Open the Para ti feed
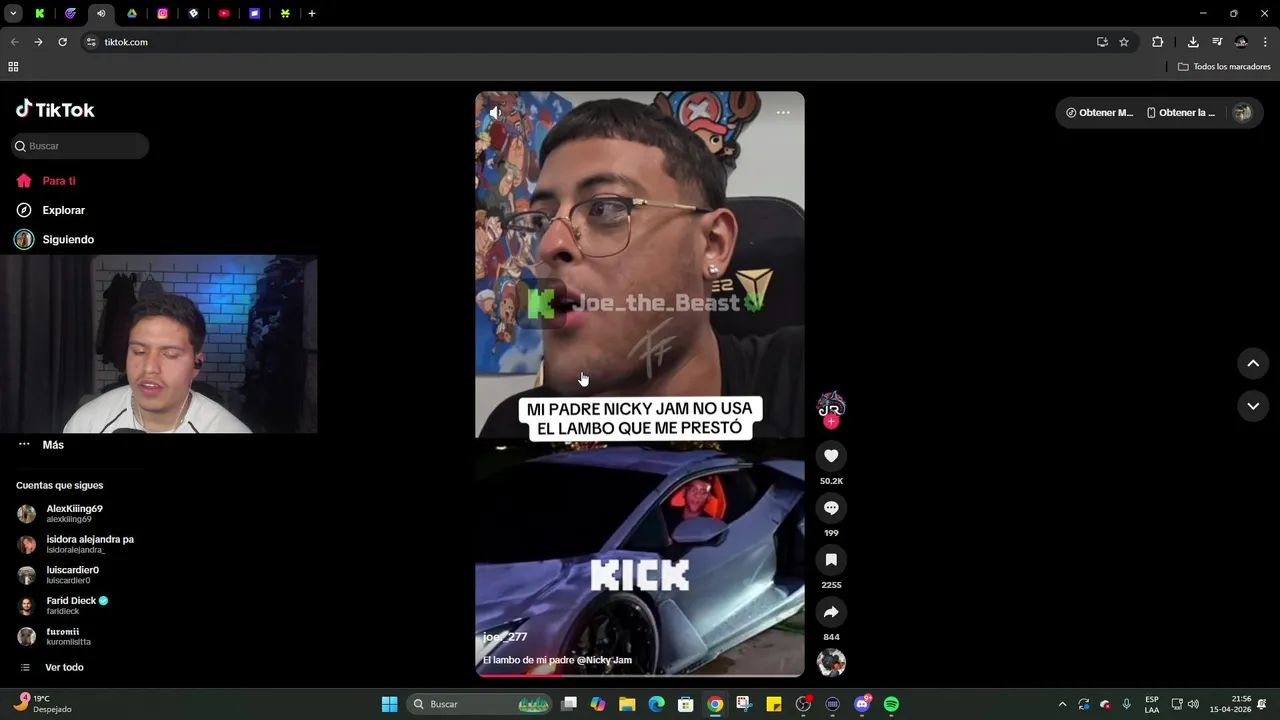 tap(59, 181)
